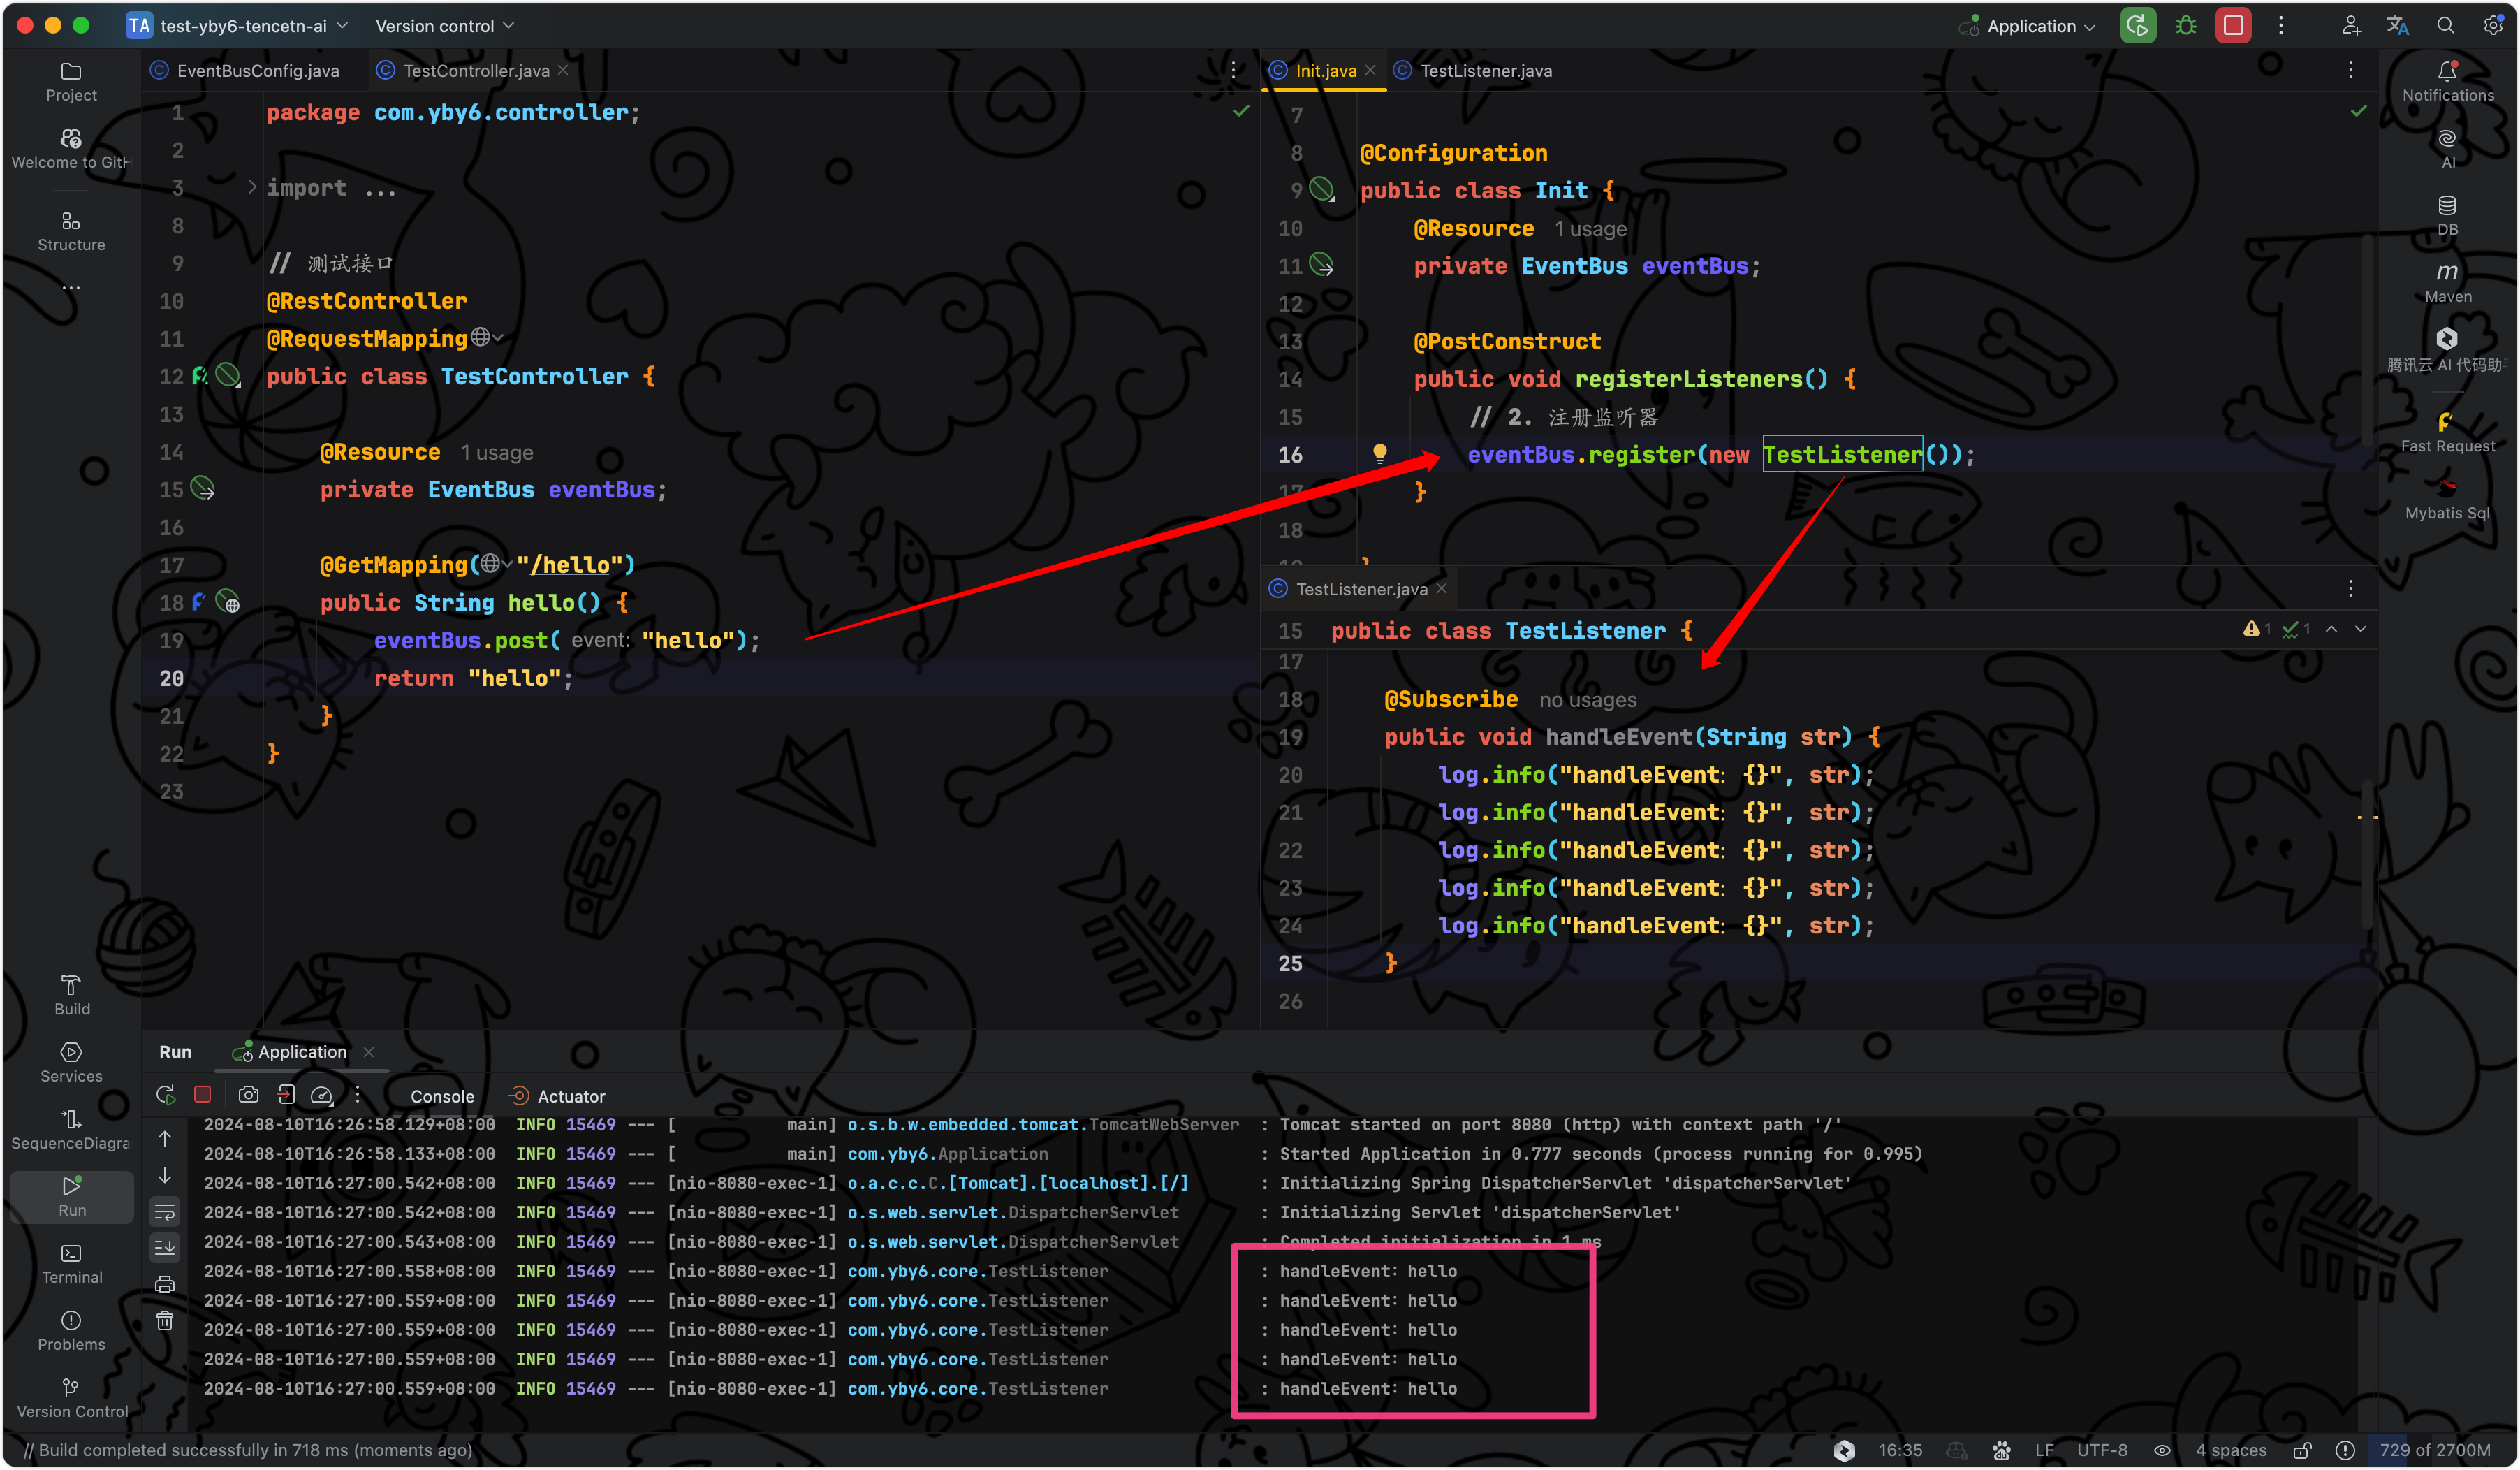The height and width of the screenshot is (1470, 2520).
Task: Click the exit/attach process icon in Run toolbar
Action: tap(286, 1095)
